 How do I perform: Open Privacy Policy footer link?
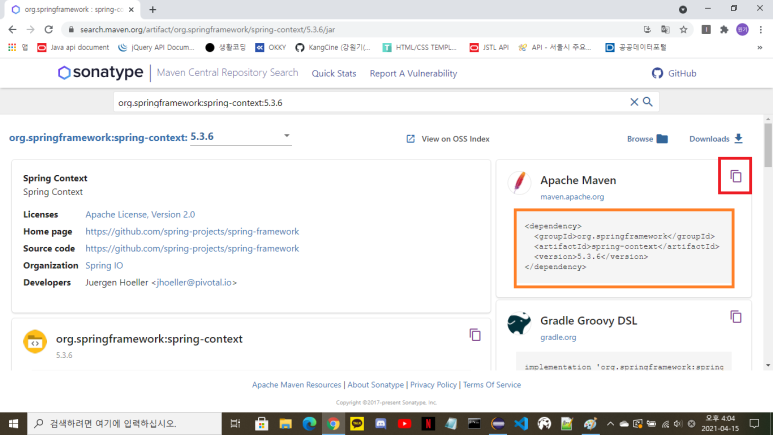point(433,385)
